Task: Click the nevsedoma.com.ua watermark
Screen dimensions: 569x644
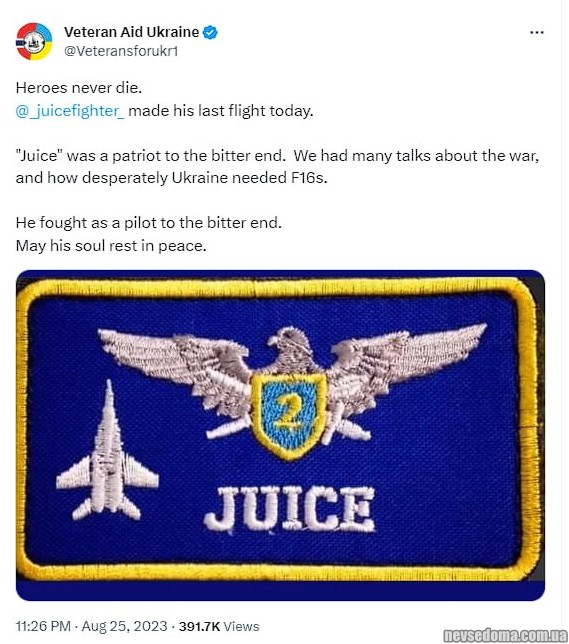Action: pos(506,635)
